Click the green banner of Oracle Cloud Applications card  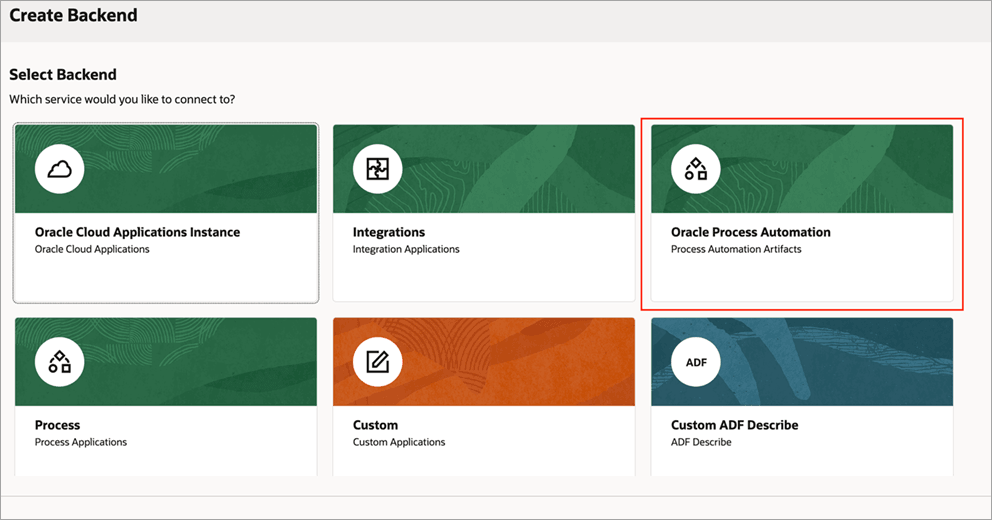166,169
